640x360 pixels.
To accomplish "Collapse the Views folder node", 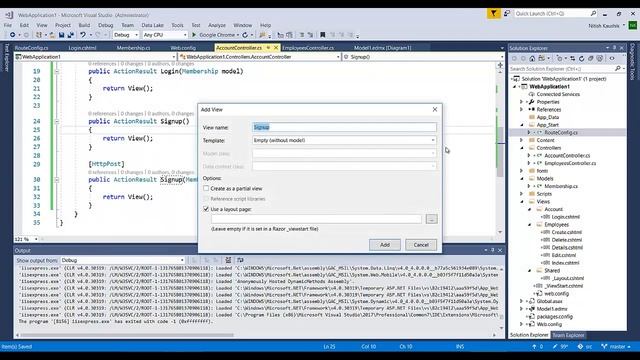I will (521, 202).
